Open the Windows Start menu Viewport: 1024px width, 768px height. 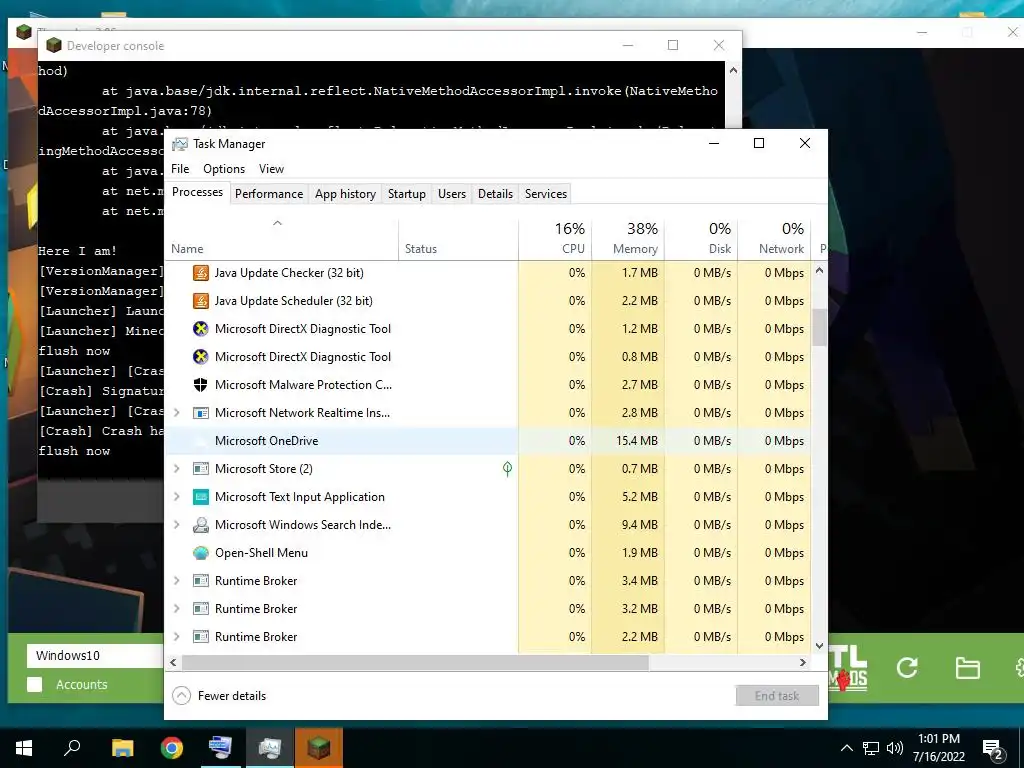[24, 748]
